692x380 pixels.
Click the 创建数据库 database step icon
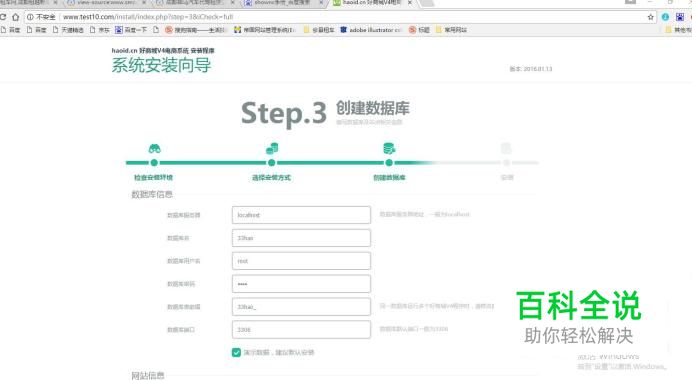pos(389,148)
